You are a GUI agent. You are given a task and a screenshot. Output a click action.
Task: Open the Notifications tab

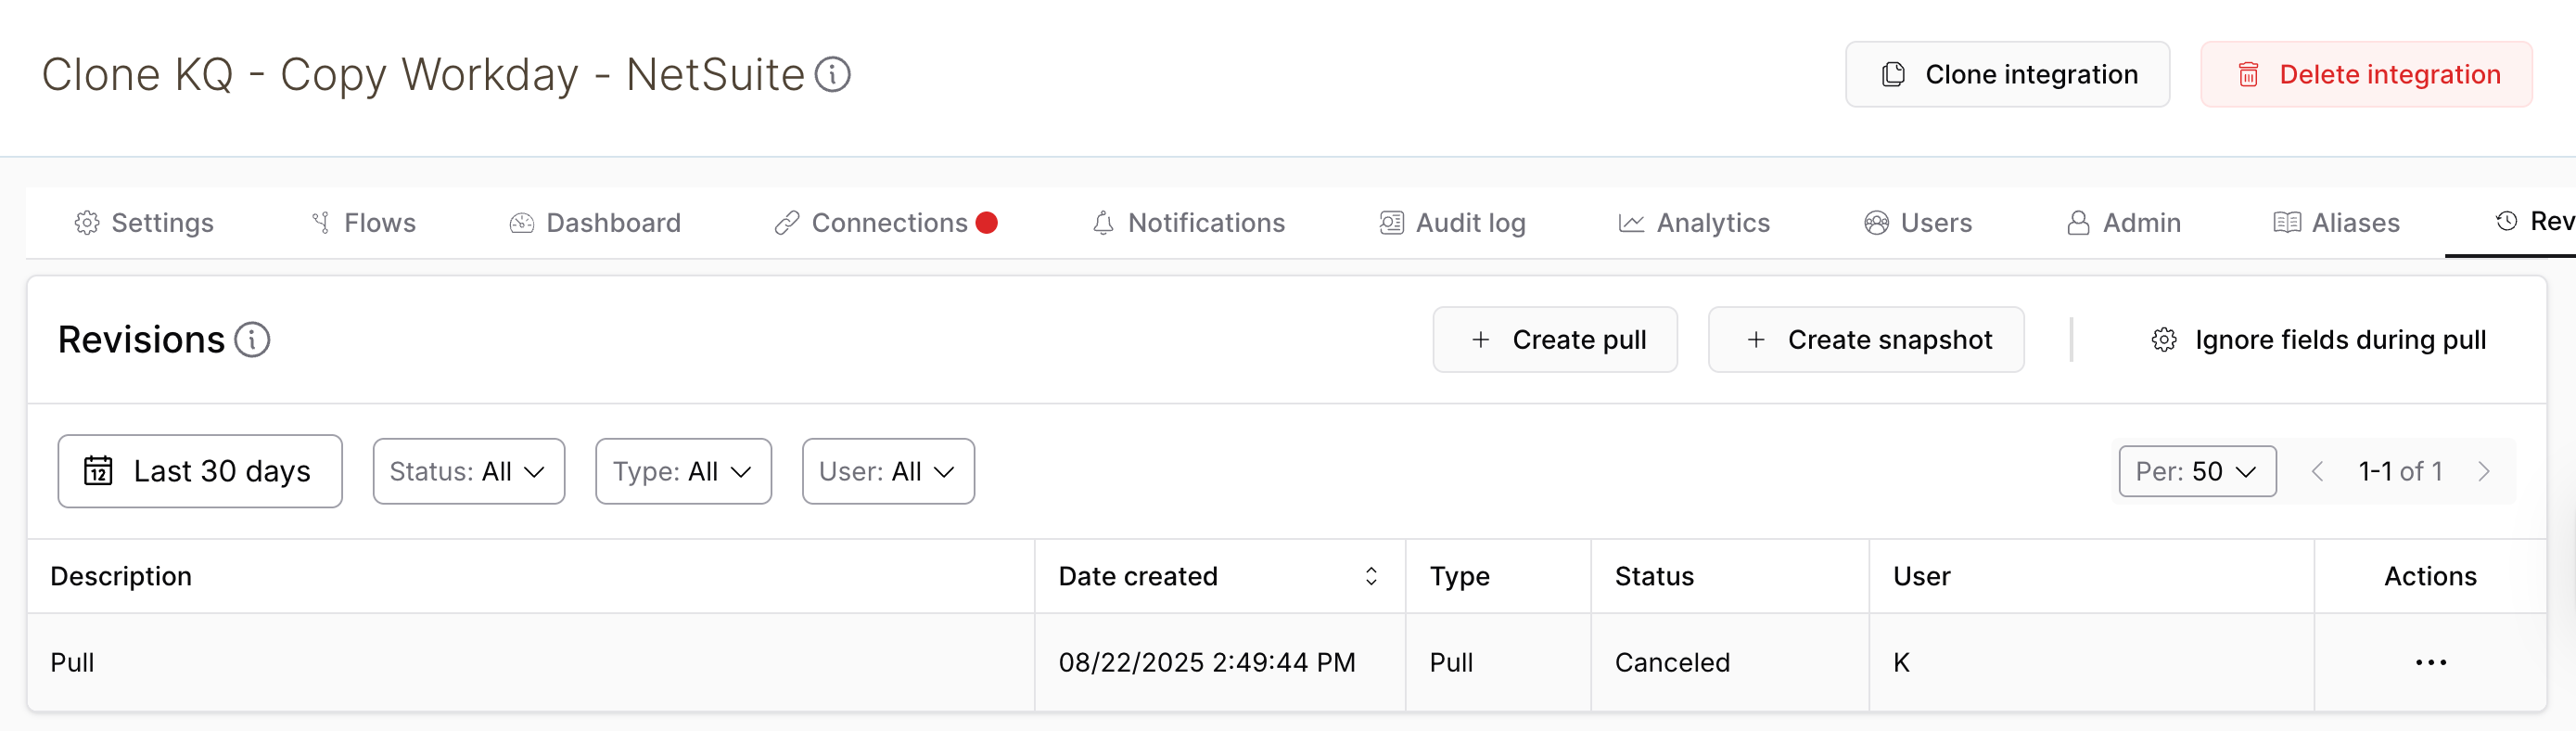click(1188, 222)
